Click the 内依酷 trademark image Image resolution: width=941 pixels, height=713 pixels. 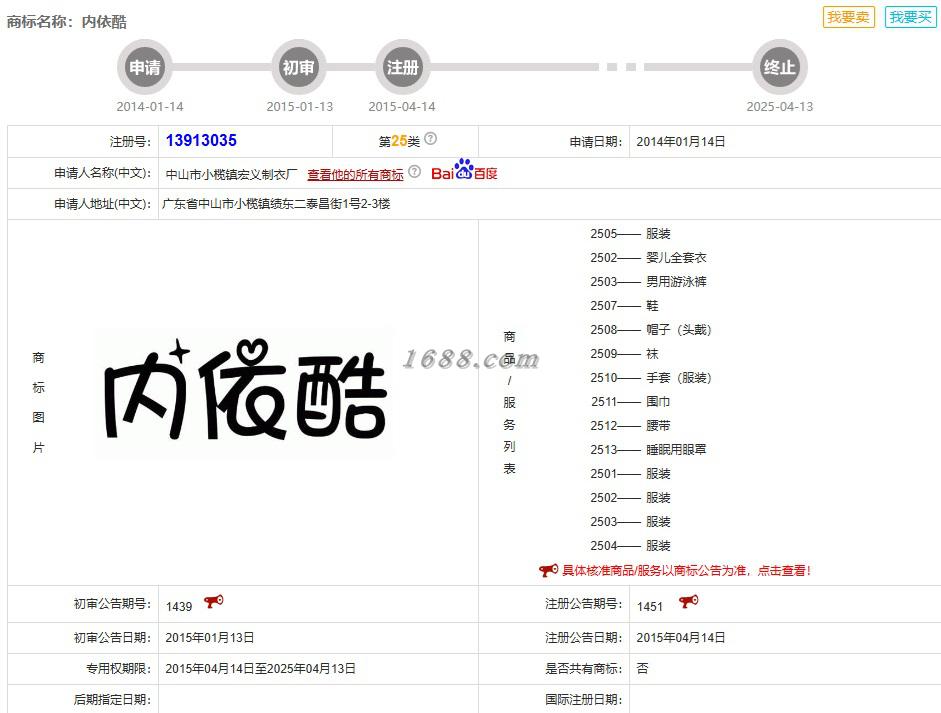click(x=245, y=391)
